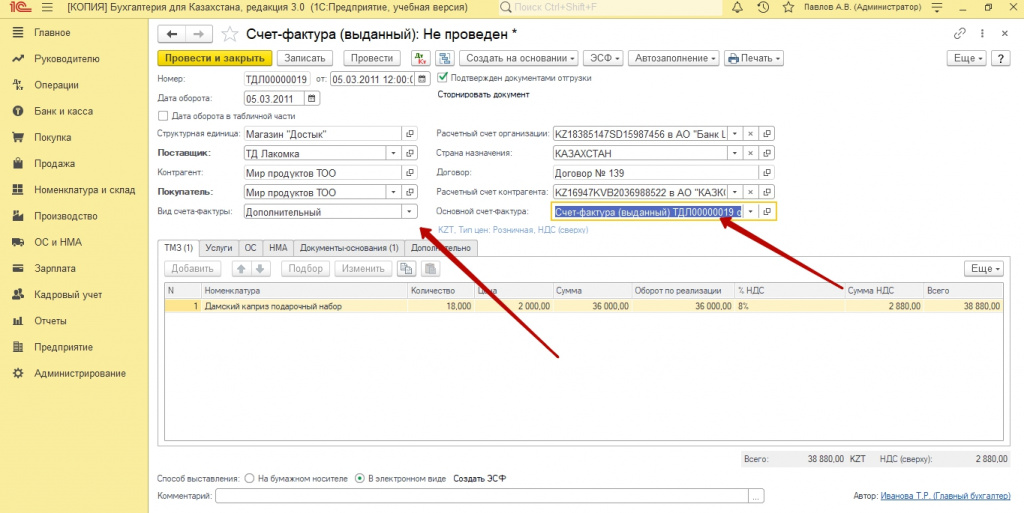This screenshot has width=1024, height=513.
Task: Go forward with right arrow button
Action: [199, 34]
